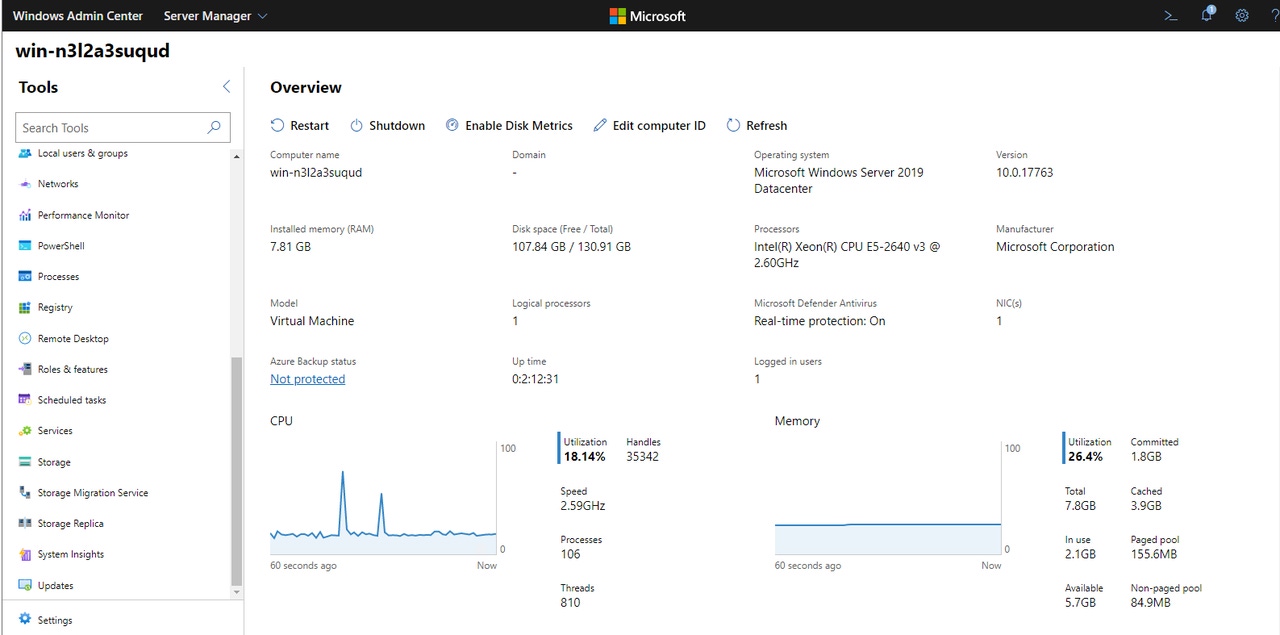Viewport: 1280px width, 635px height.
Task: Expand the Server Manager dropdown
Action: (x=214, y=15)
